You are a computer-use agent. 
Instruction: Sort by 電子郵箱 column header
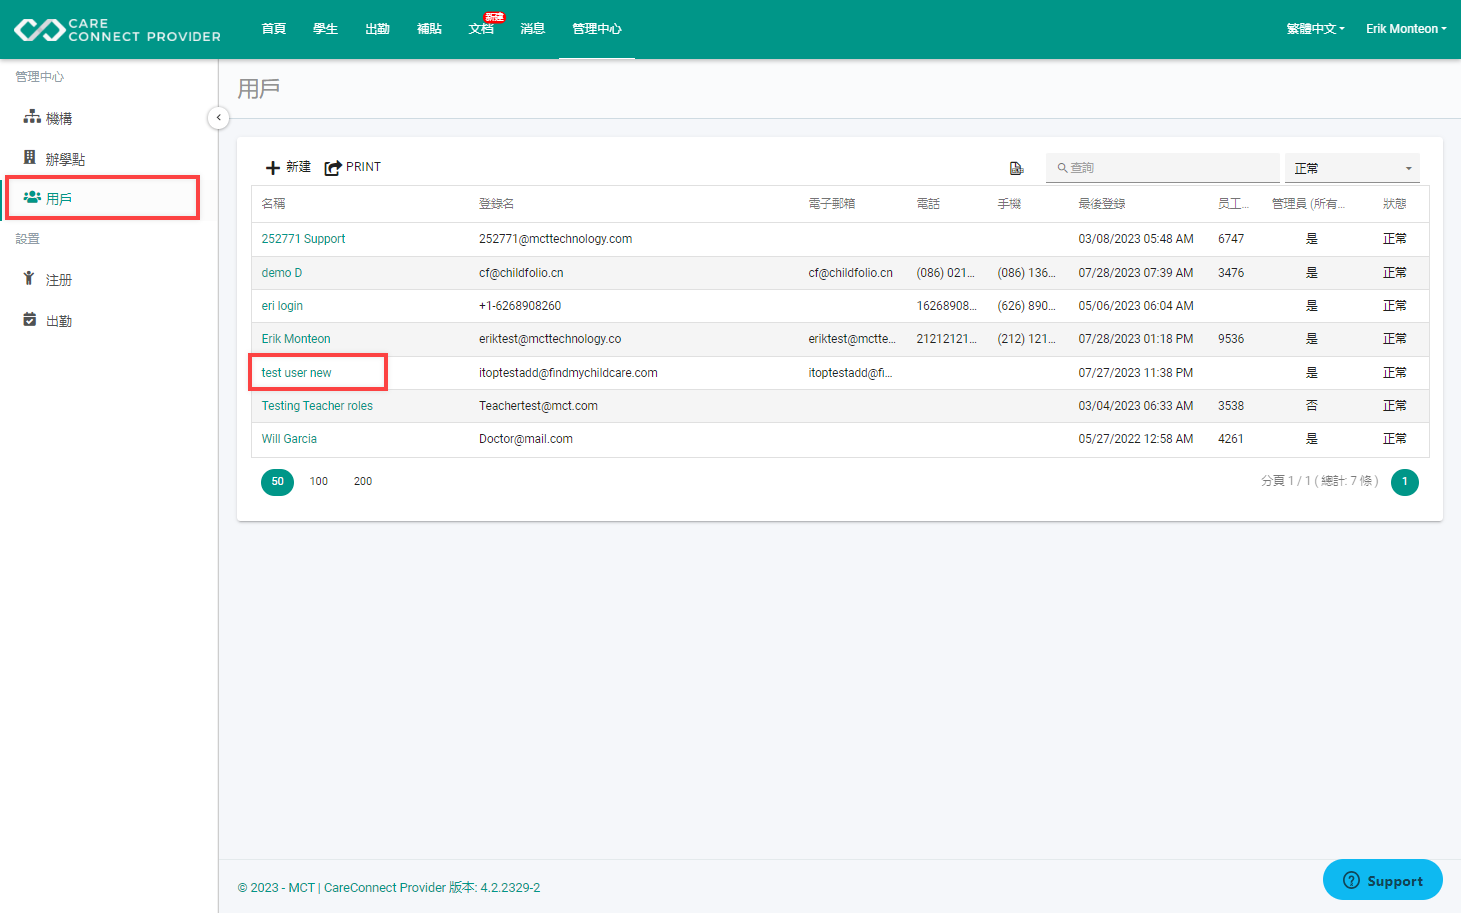(832, 204)
